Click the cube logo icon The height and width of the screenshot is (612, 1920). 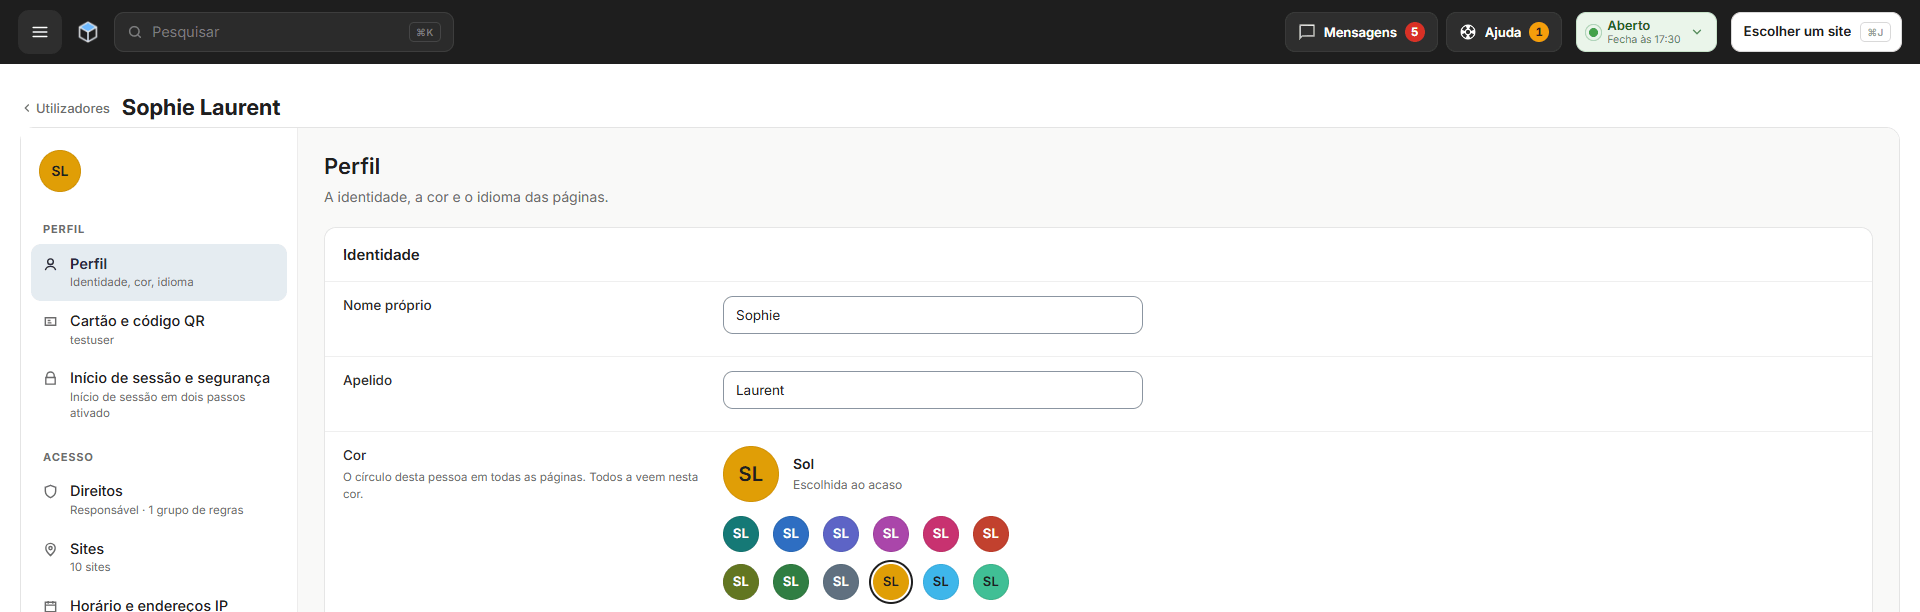pyautogui.click(x=88, y=32)
